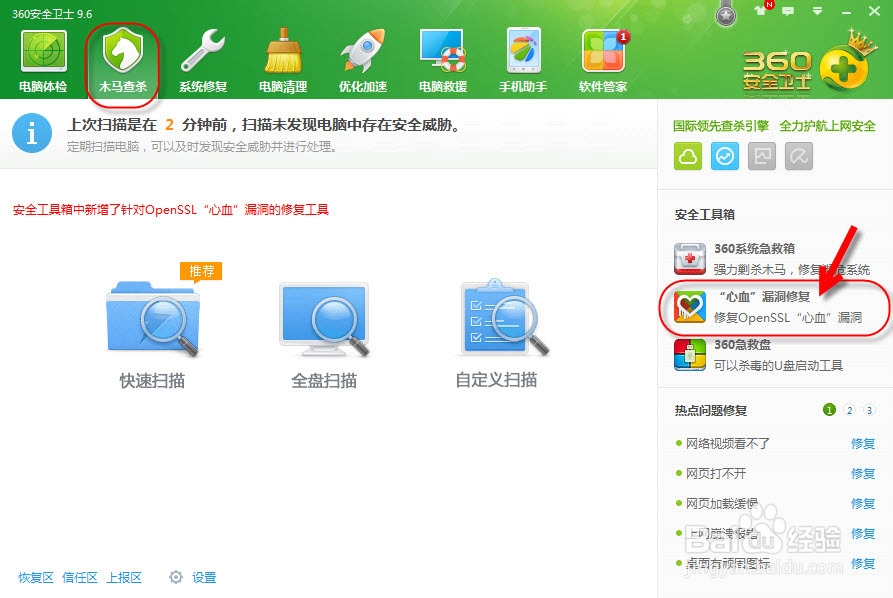Image resolution: width=893 pixels, height=598 pixels.
Task: Select 网页打不开 list item
Action: tap(716, 473)
